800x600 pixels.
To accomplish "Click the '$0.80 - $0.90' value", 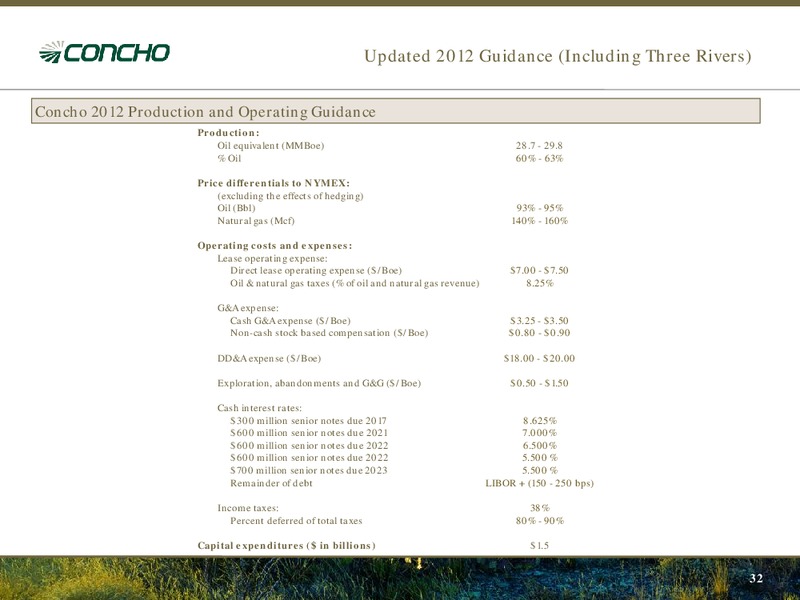I will pos(539,333).
